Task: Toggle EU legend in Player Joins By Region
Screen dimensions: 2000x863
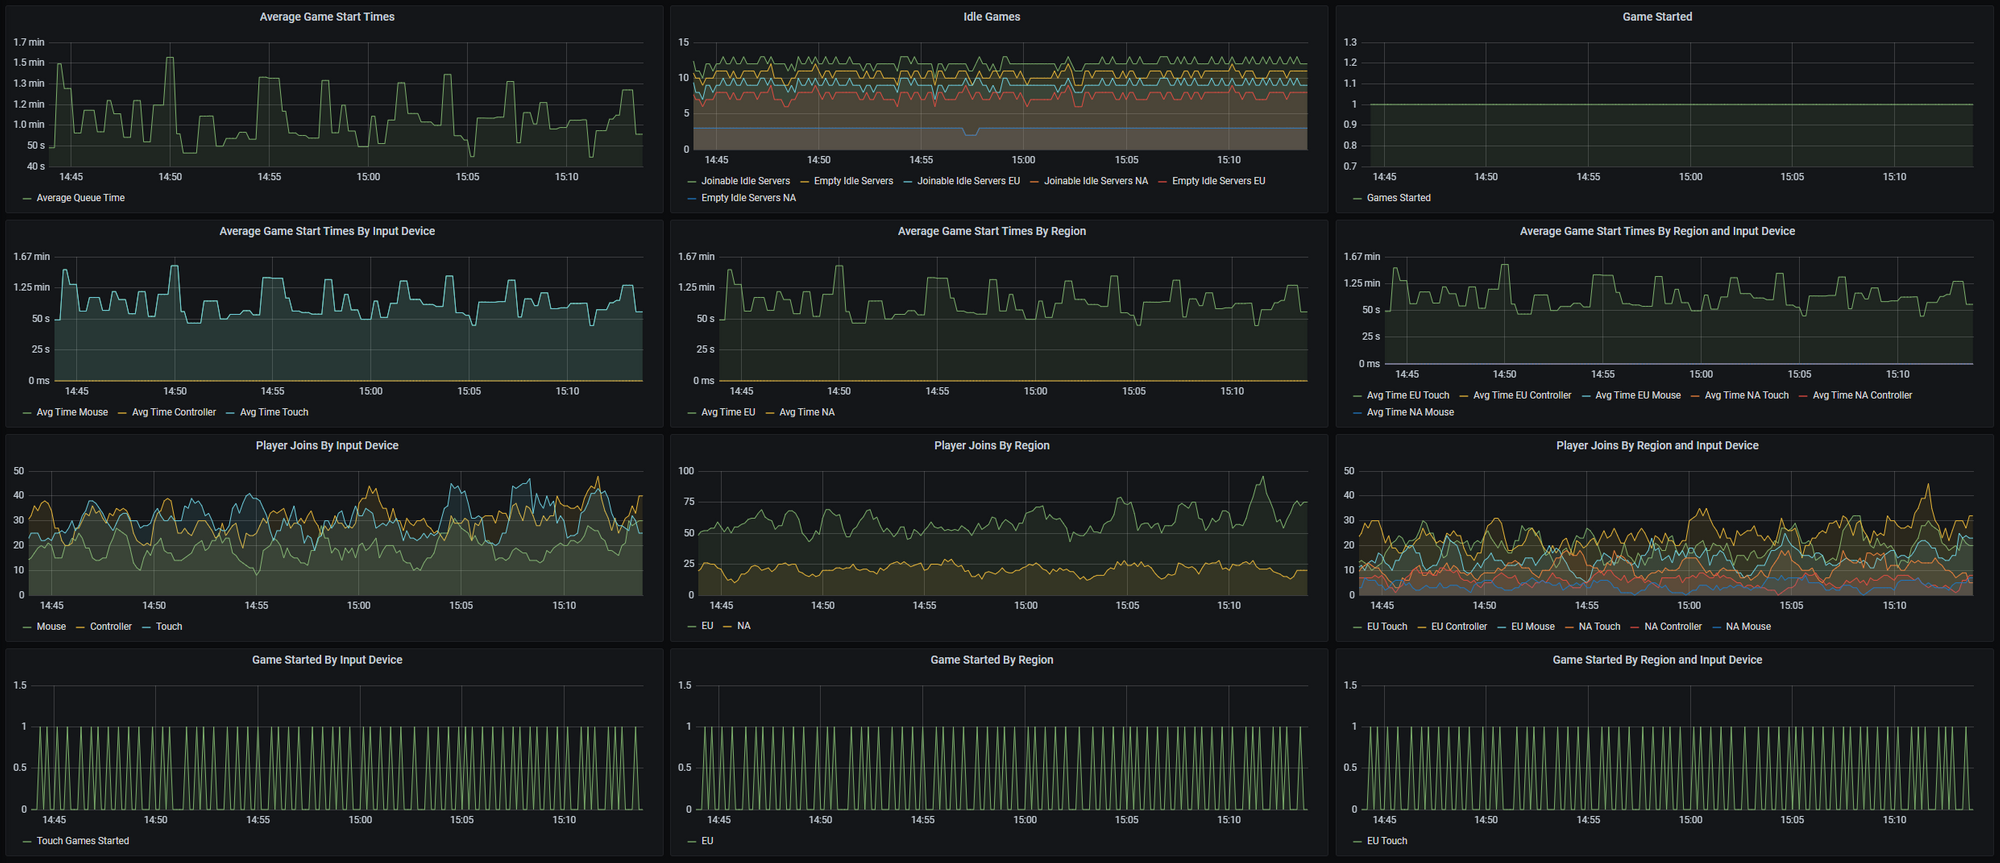Action: point(707,626)
